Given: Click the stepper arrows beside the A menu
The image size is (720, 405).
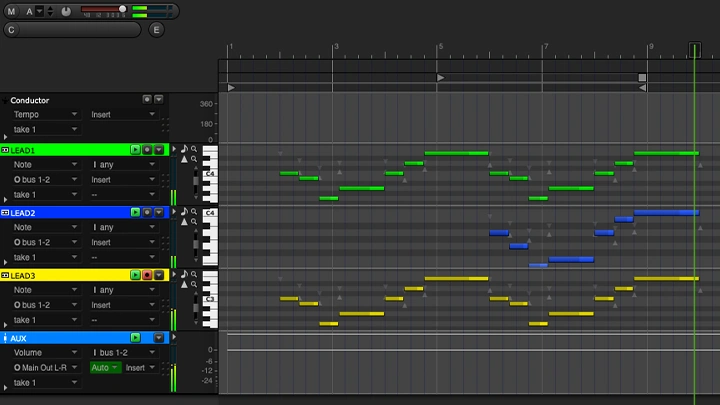Looking at the screenshot, I should point(51,11).
